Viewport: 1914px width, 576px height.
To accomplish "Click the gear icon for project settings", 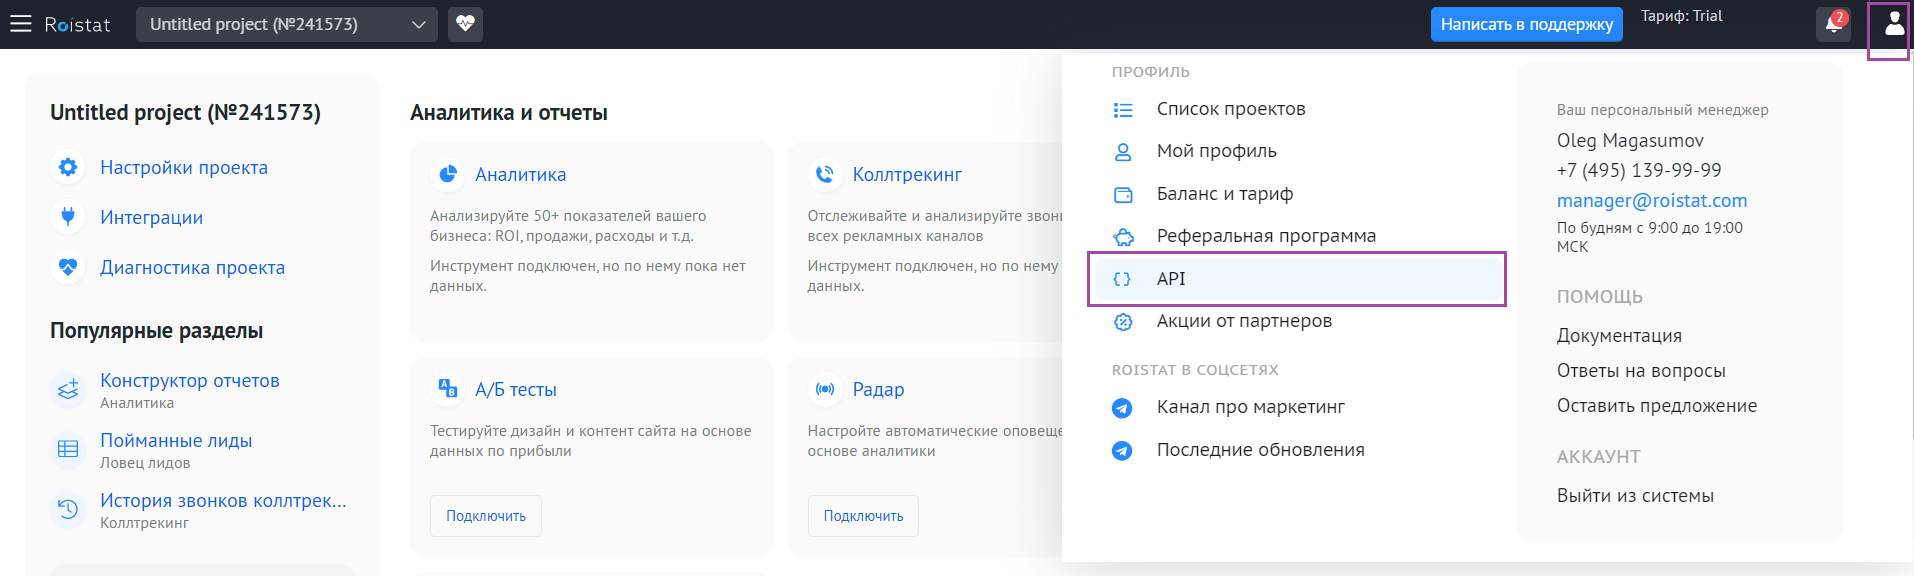I will (68, 167).
